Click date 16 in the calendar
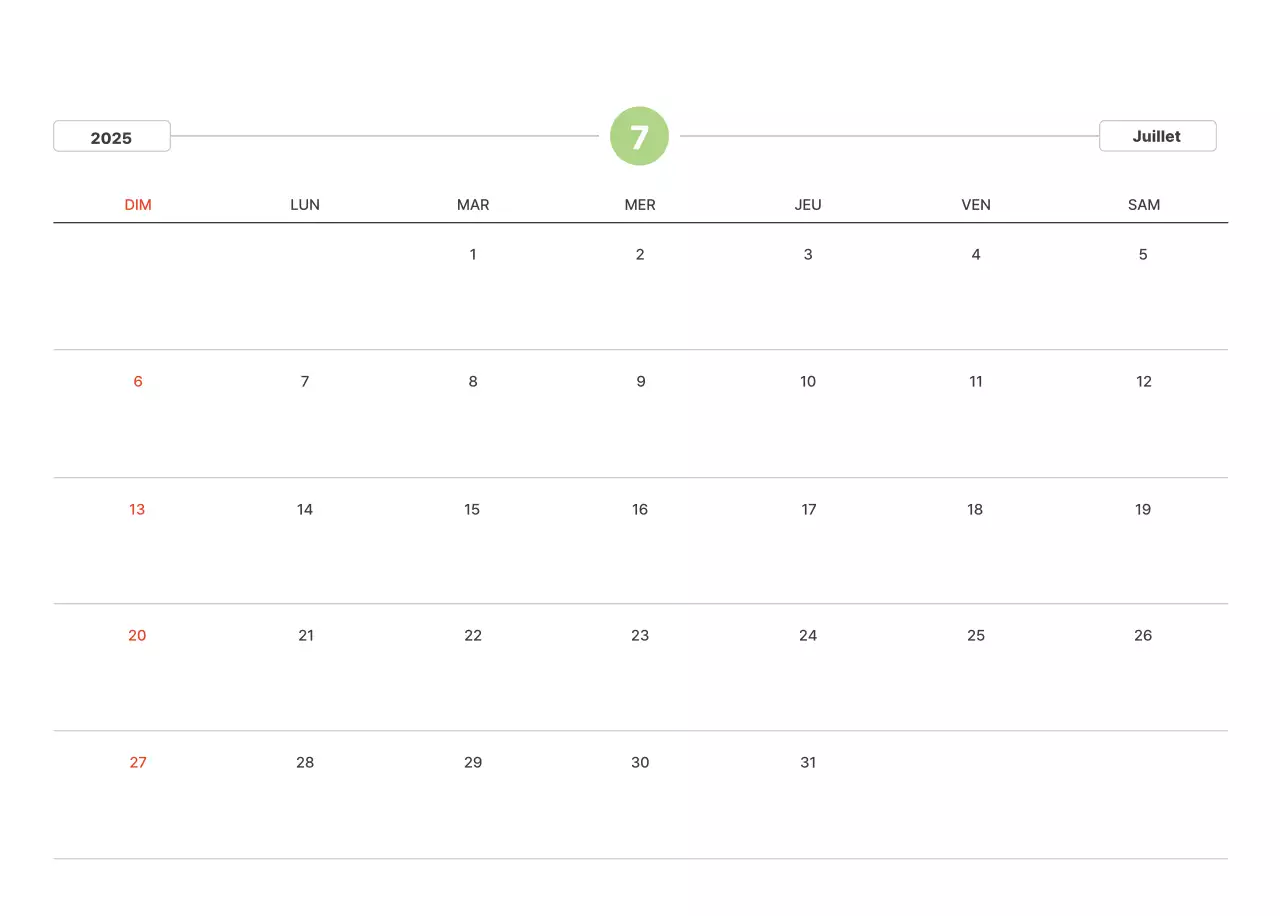This screenshot has height=916, width=1280. (640, 509)
